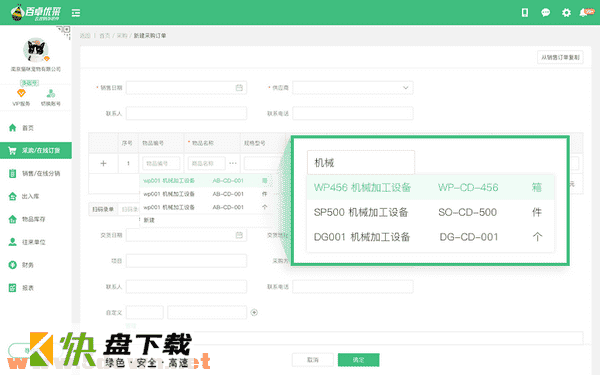Open the company avatar profile picture
The width and height of the screenshot is (600, 375).
click(x=36, y=50)
